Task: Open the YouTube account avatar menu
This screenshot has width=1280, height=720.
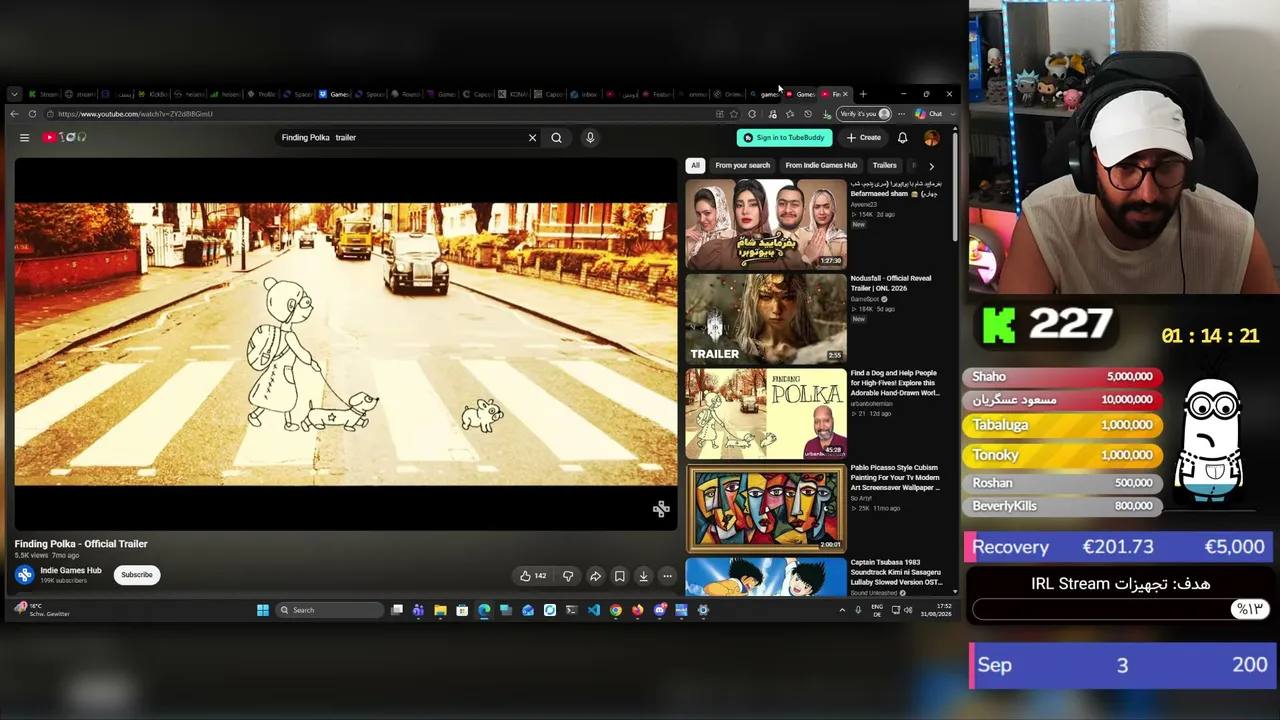Action: point(931,138)
